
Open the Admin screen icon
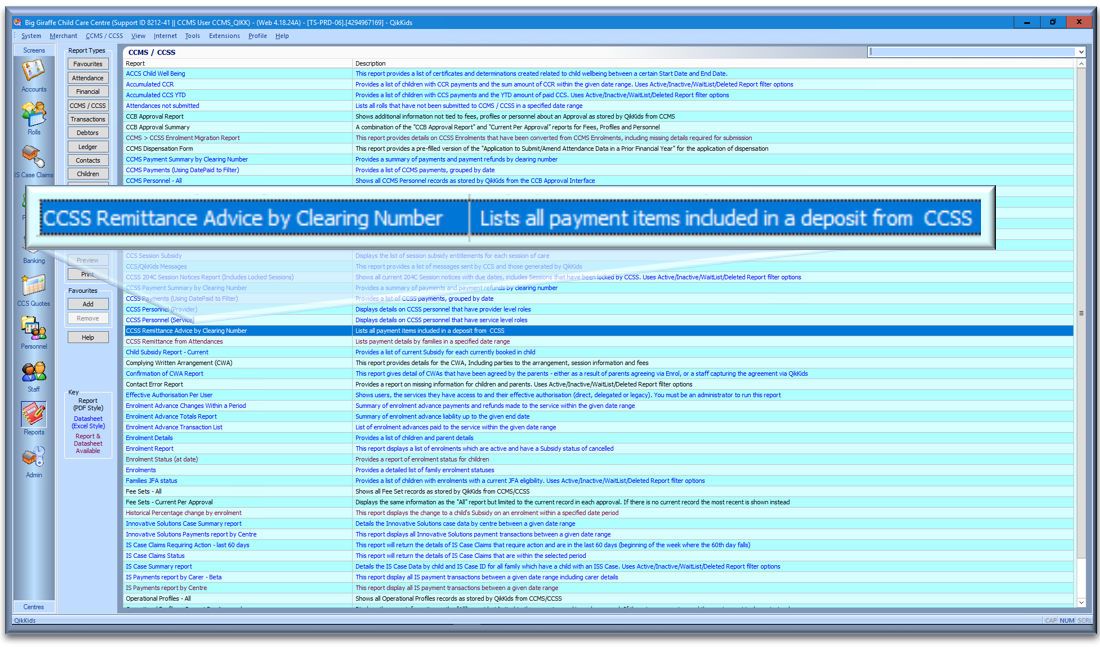click(x=33, y=457)
